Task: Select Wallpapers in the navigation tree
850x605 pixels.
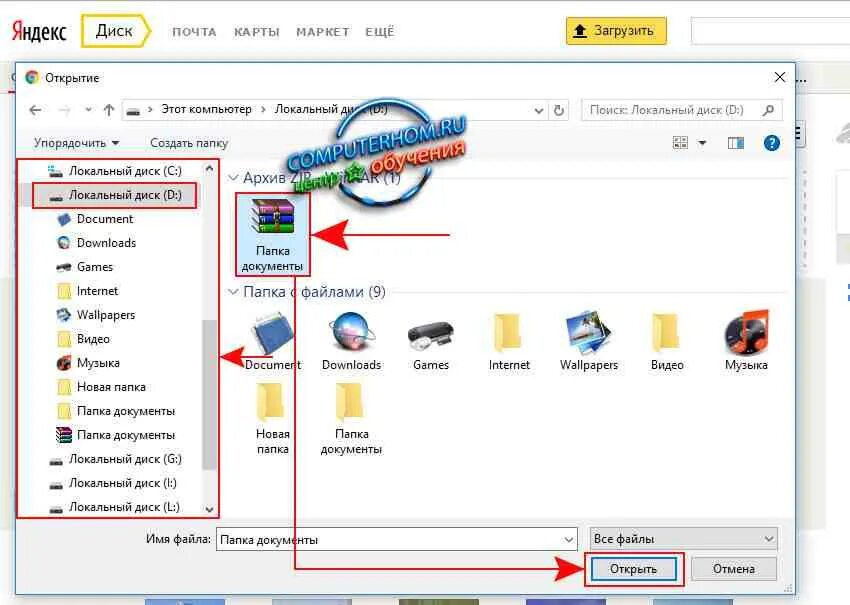Action: point(96,315)
